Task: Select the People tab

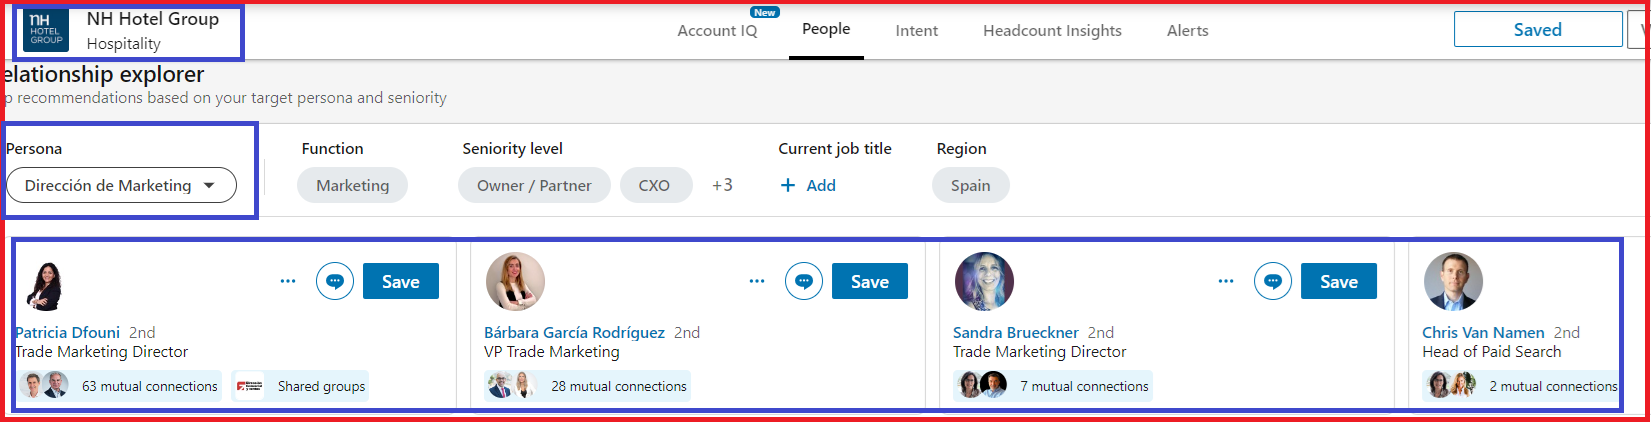Action: tap(826, 29)
